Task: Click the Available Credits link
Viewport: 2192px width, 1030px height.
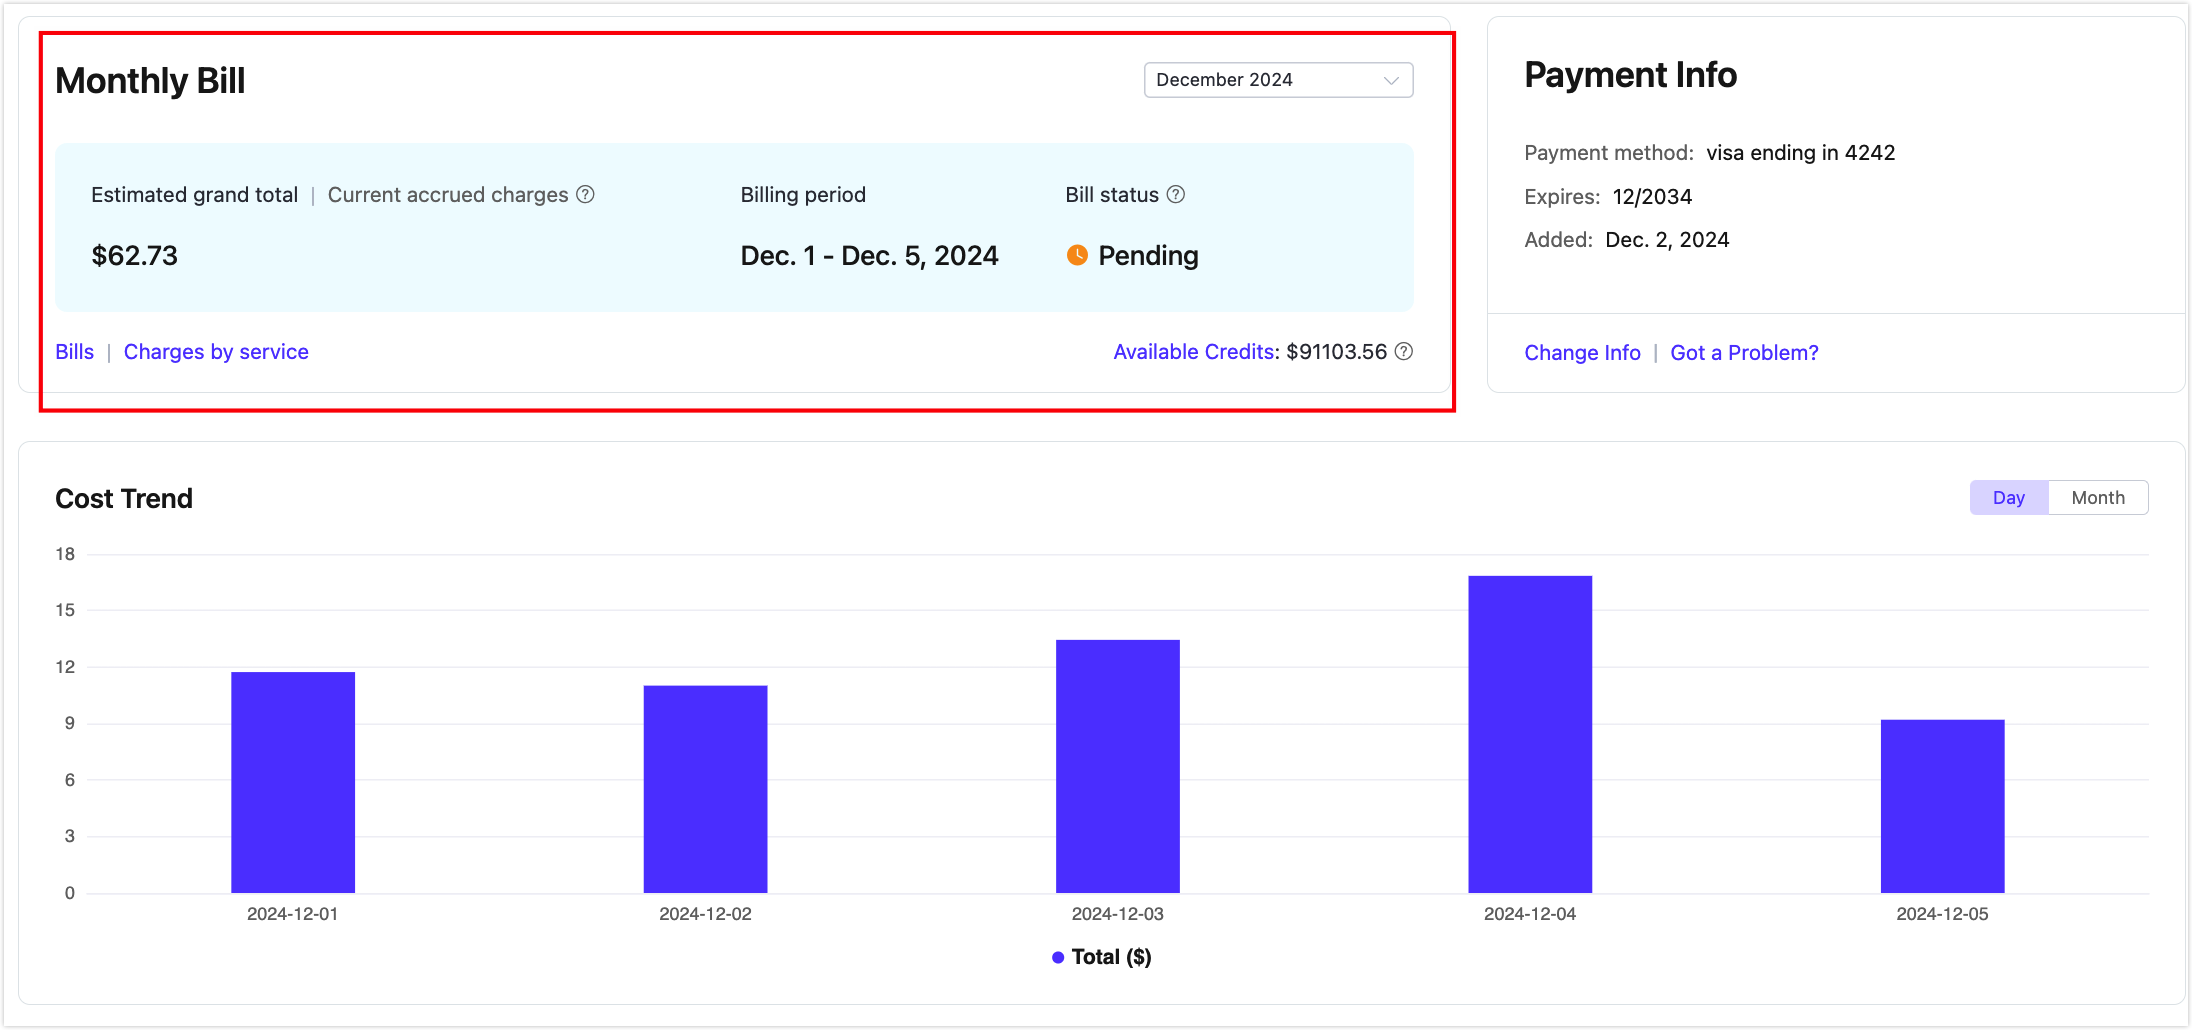Action: click(x=1196, y=352)
